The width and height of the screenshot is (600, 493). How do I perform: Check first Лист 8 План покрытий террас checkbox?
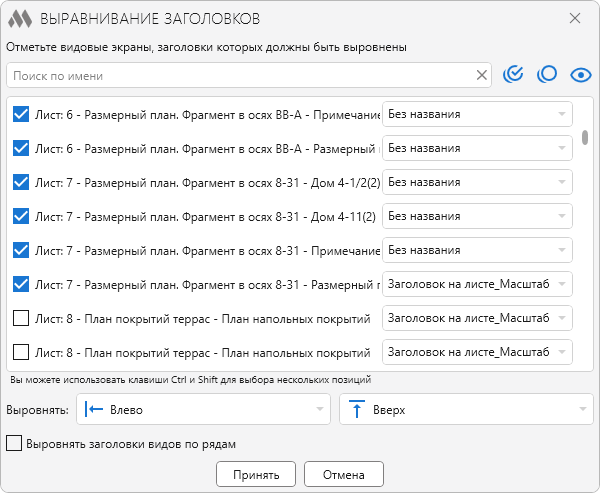click(21, 318)
